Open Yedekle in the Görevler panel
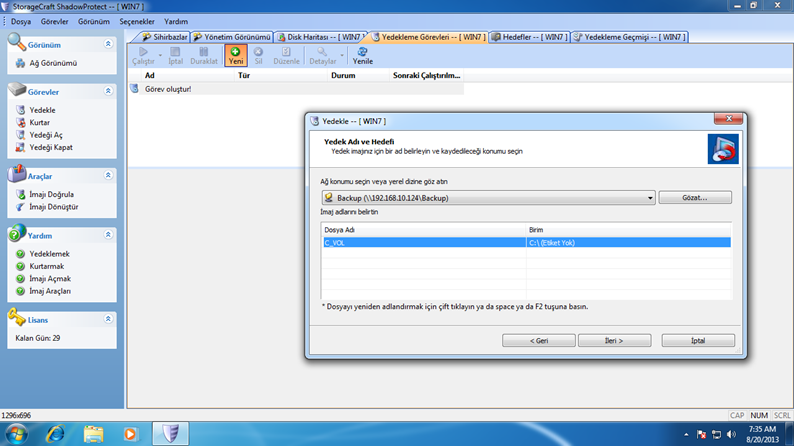Screen dimensions: 794x446 tap(43, 110)
